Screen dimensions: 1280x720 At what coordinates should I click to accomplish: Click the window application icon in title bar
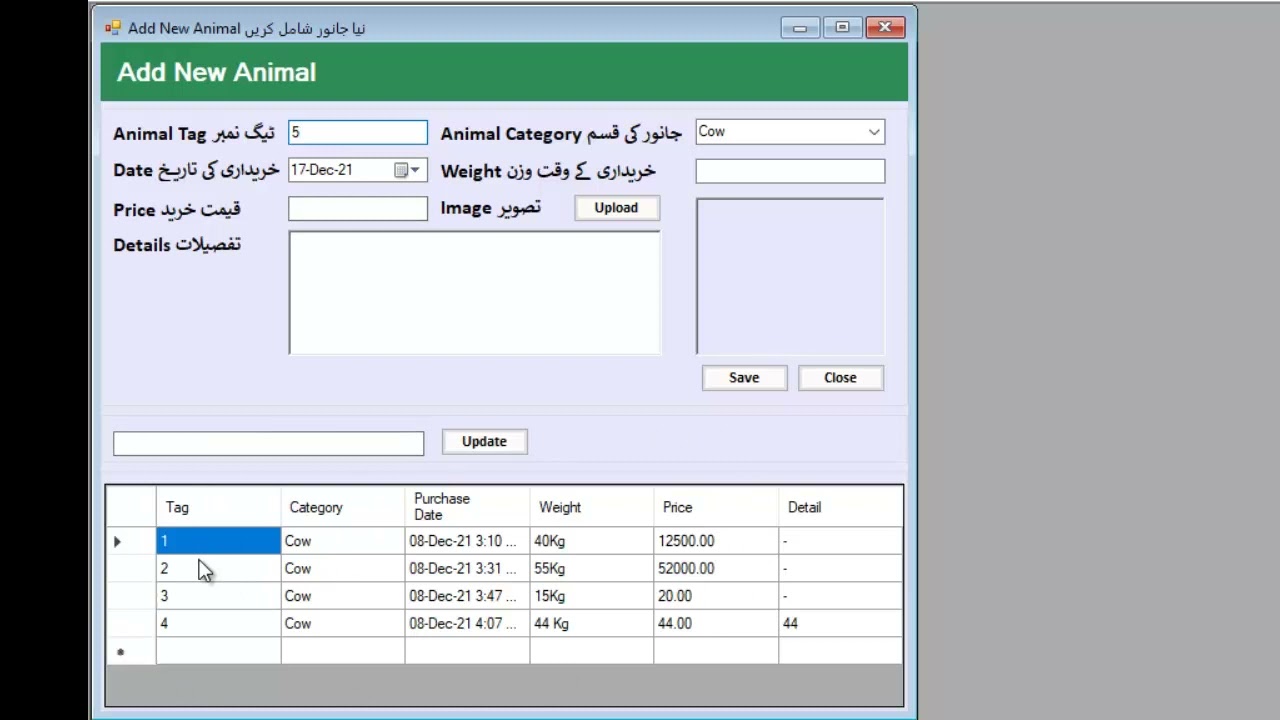tap(113, 28)
